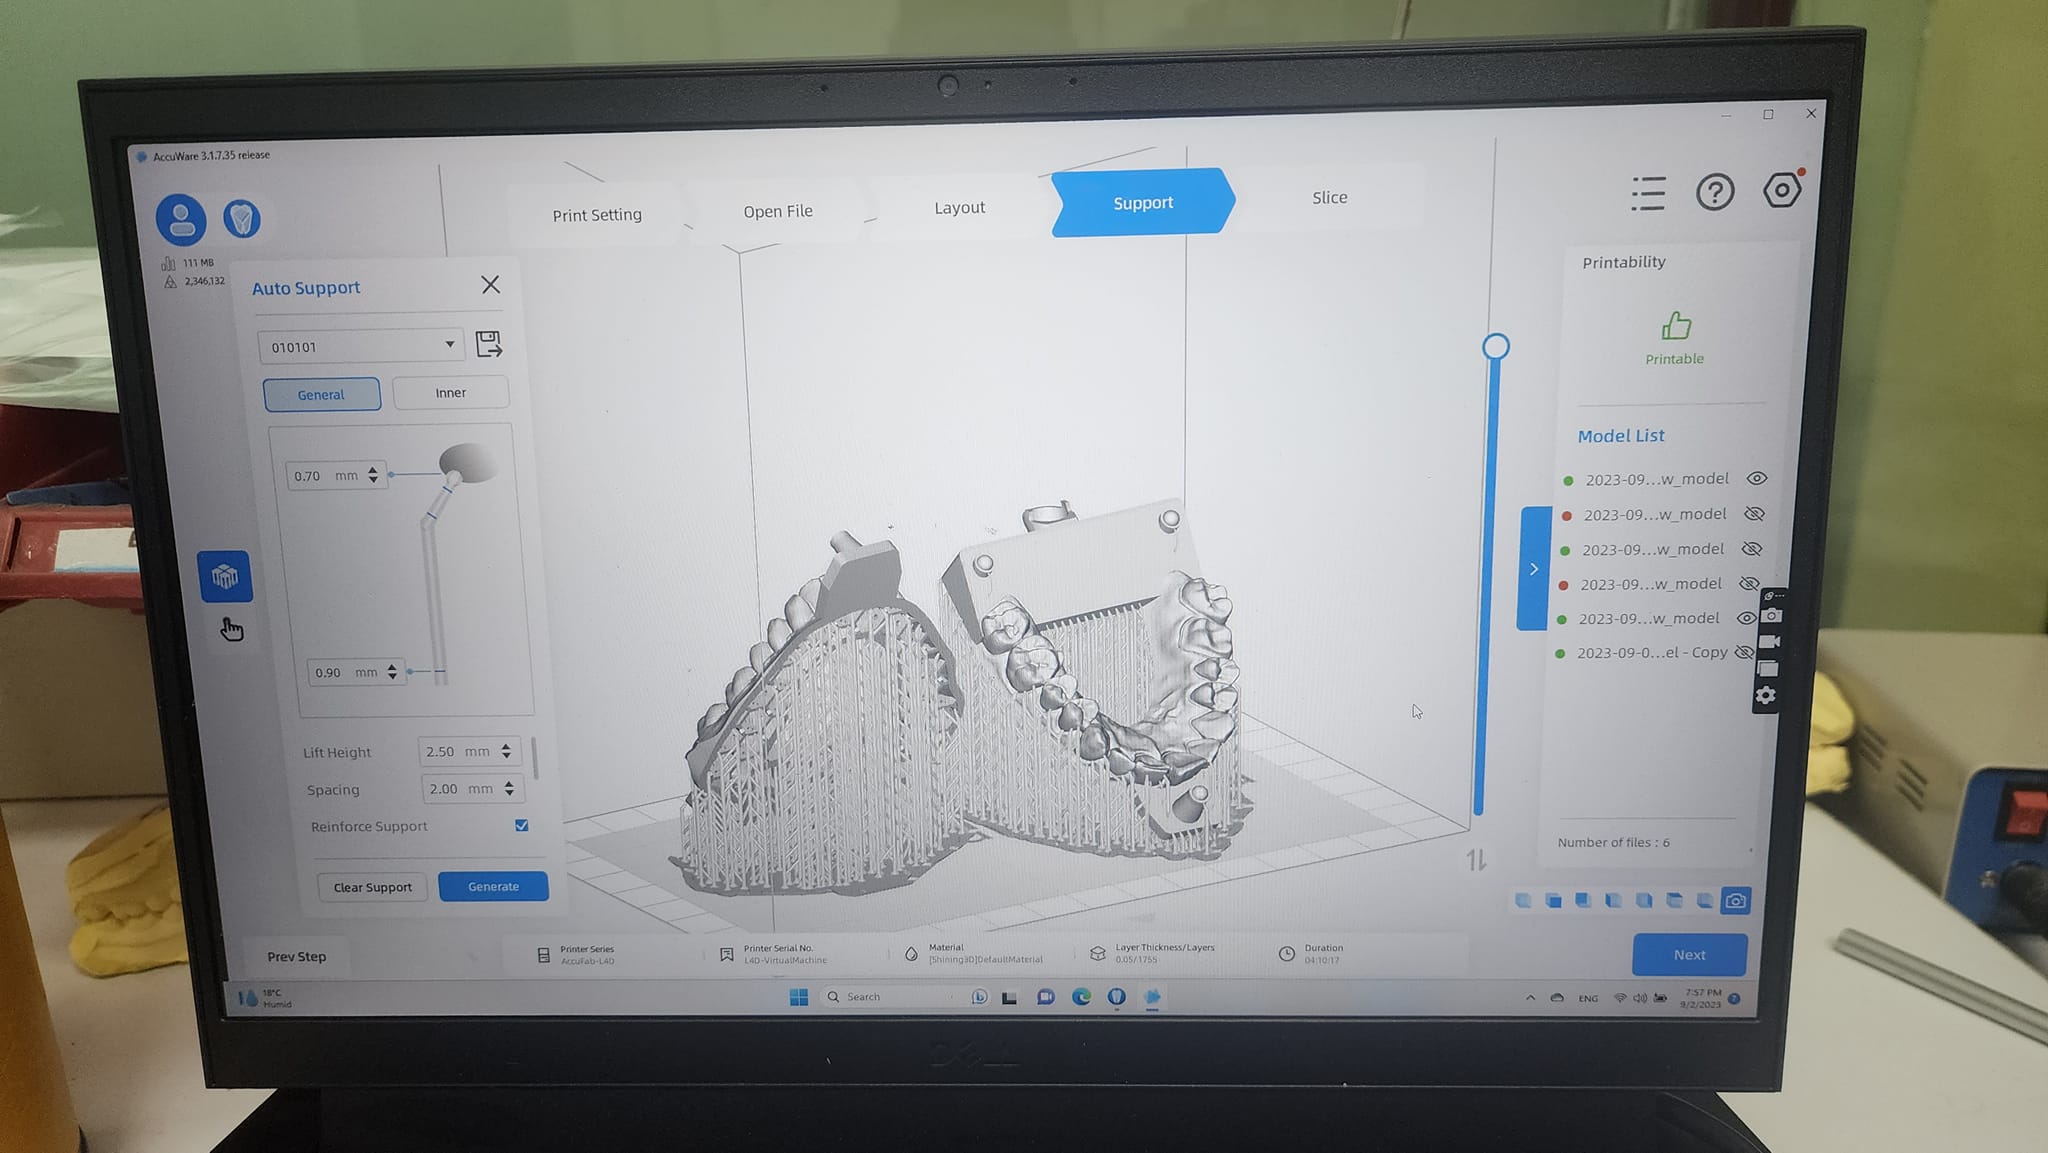Show hidden tray icons chevron
The height and width of the screenshot is (1153, 2048).
tap(1530, 998)
